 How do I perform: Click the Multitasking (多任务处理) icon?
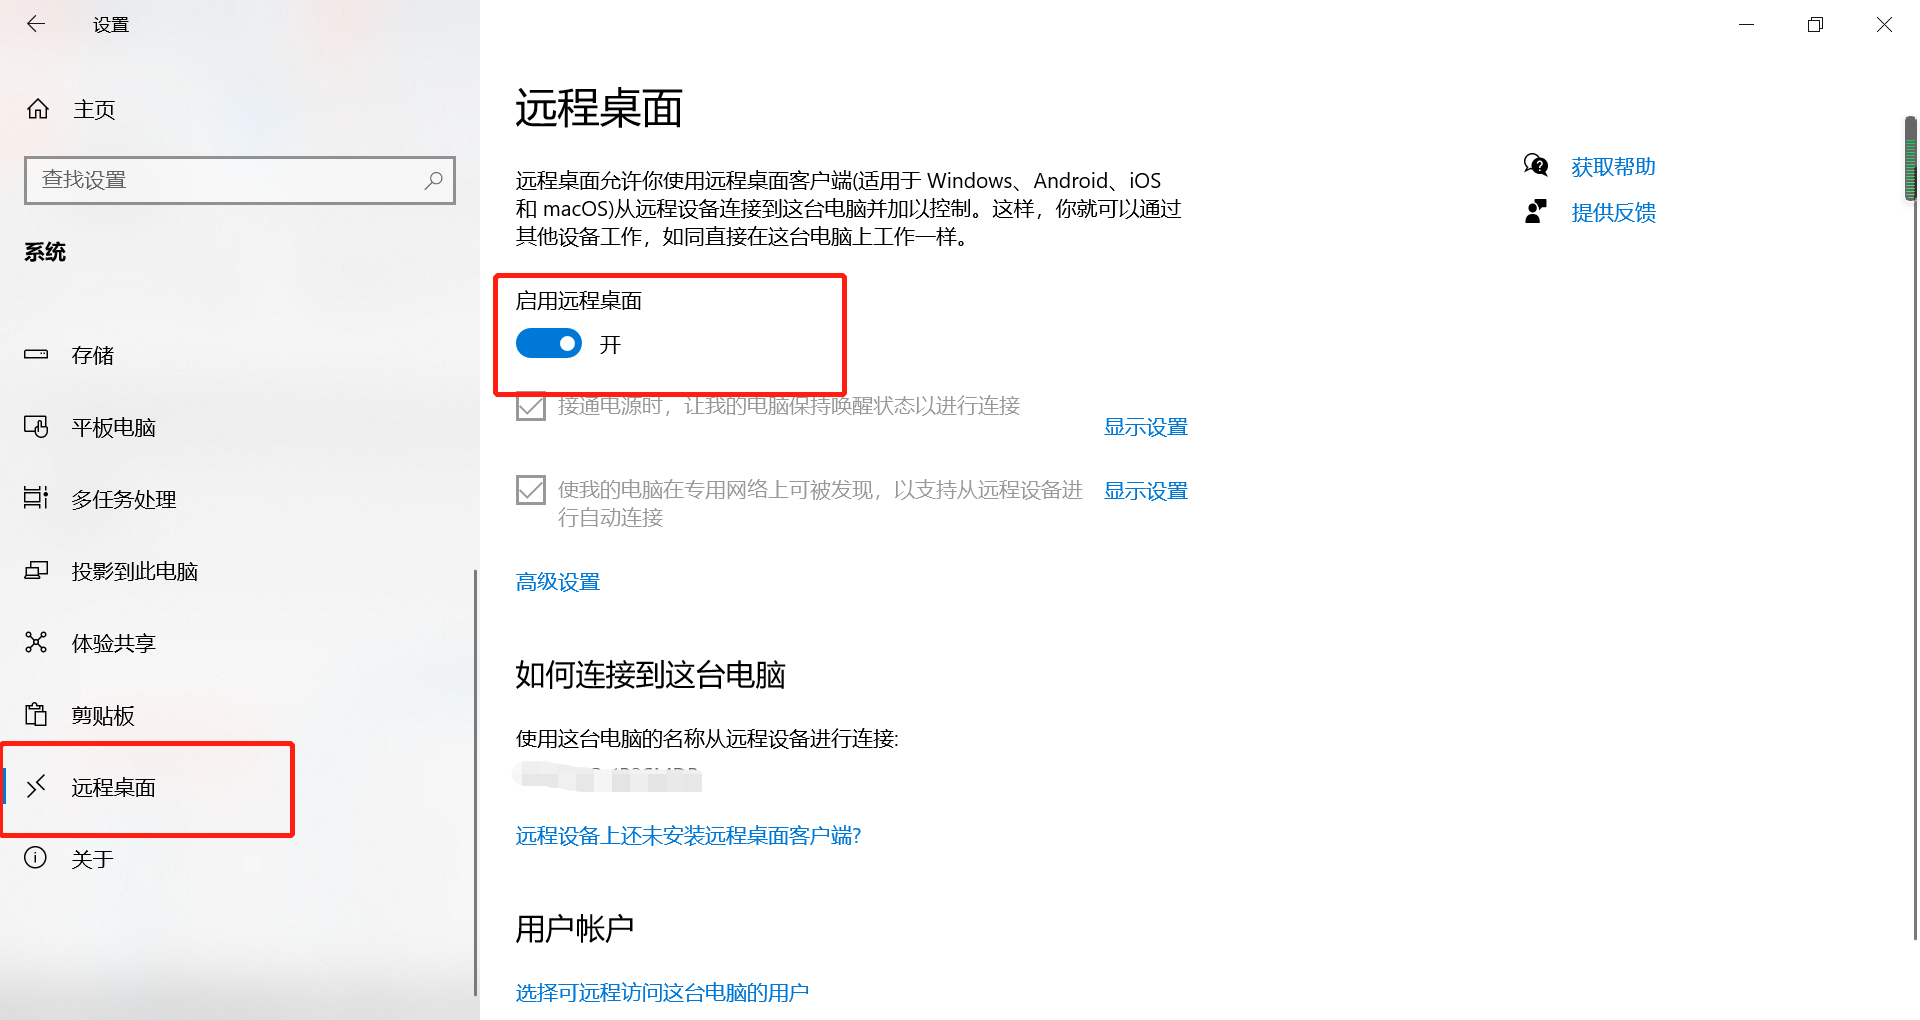click(36, 498)
